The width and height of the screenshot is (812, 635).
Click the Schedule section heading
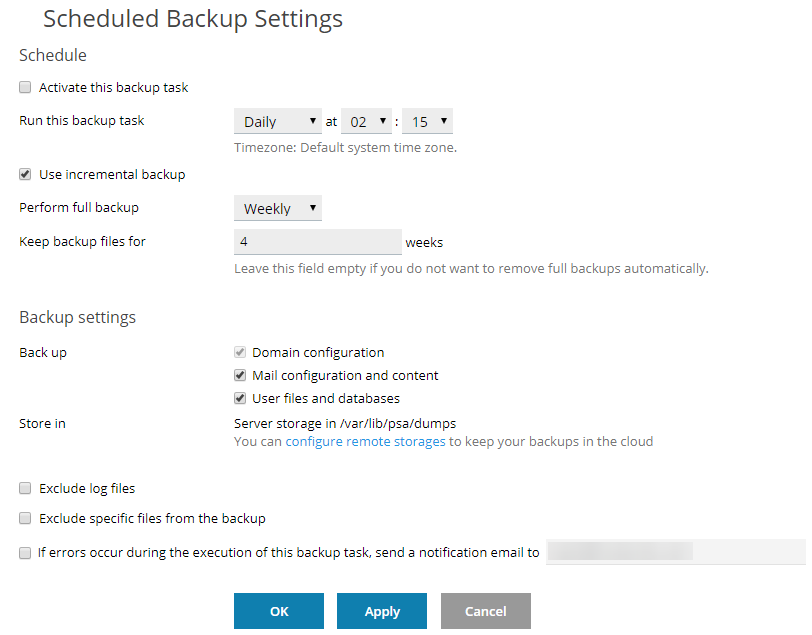click(x=53, y=55)
